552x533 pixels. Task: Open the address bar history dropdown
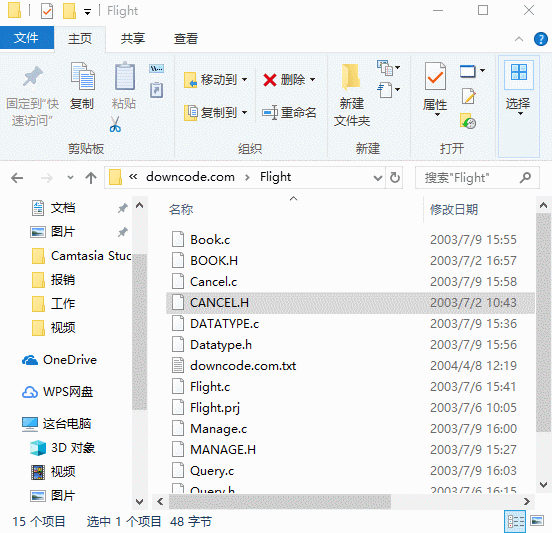377,177
